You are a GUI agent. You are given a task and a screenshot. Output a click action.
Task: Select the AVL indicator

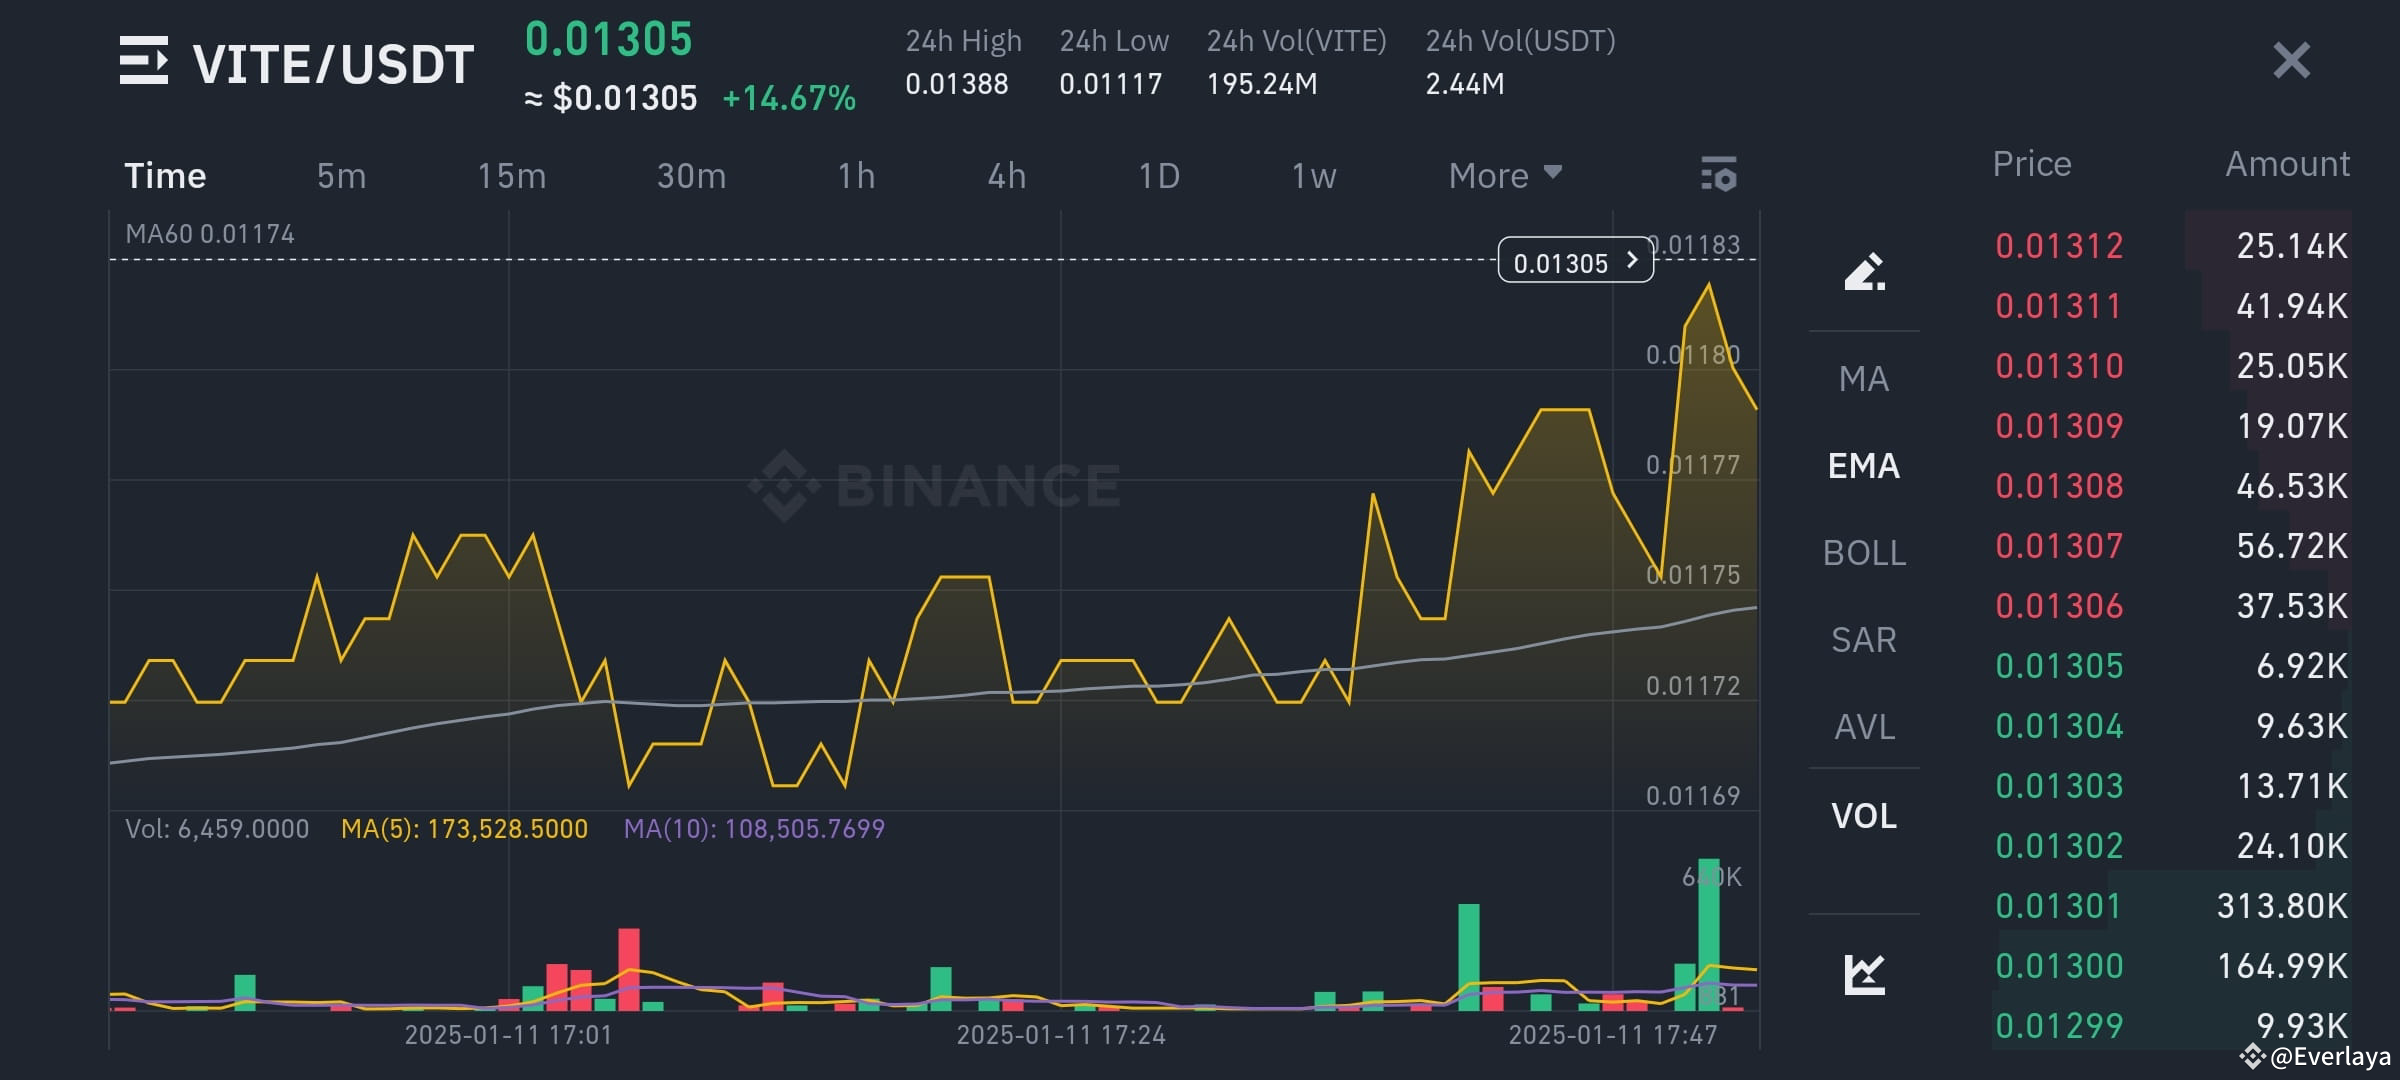point(1862,726)
